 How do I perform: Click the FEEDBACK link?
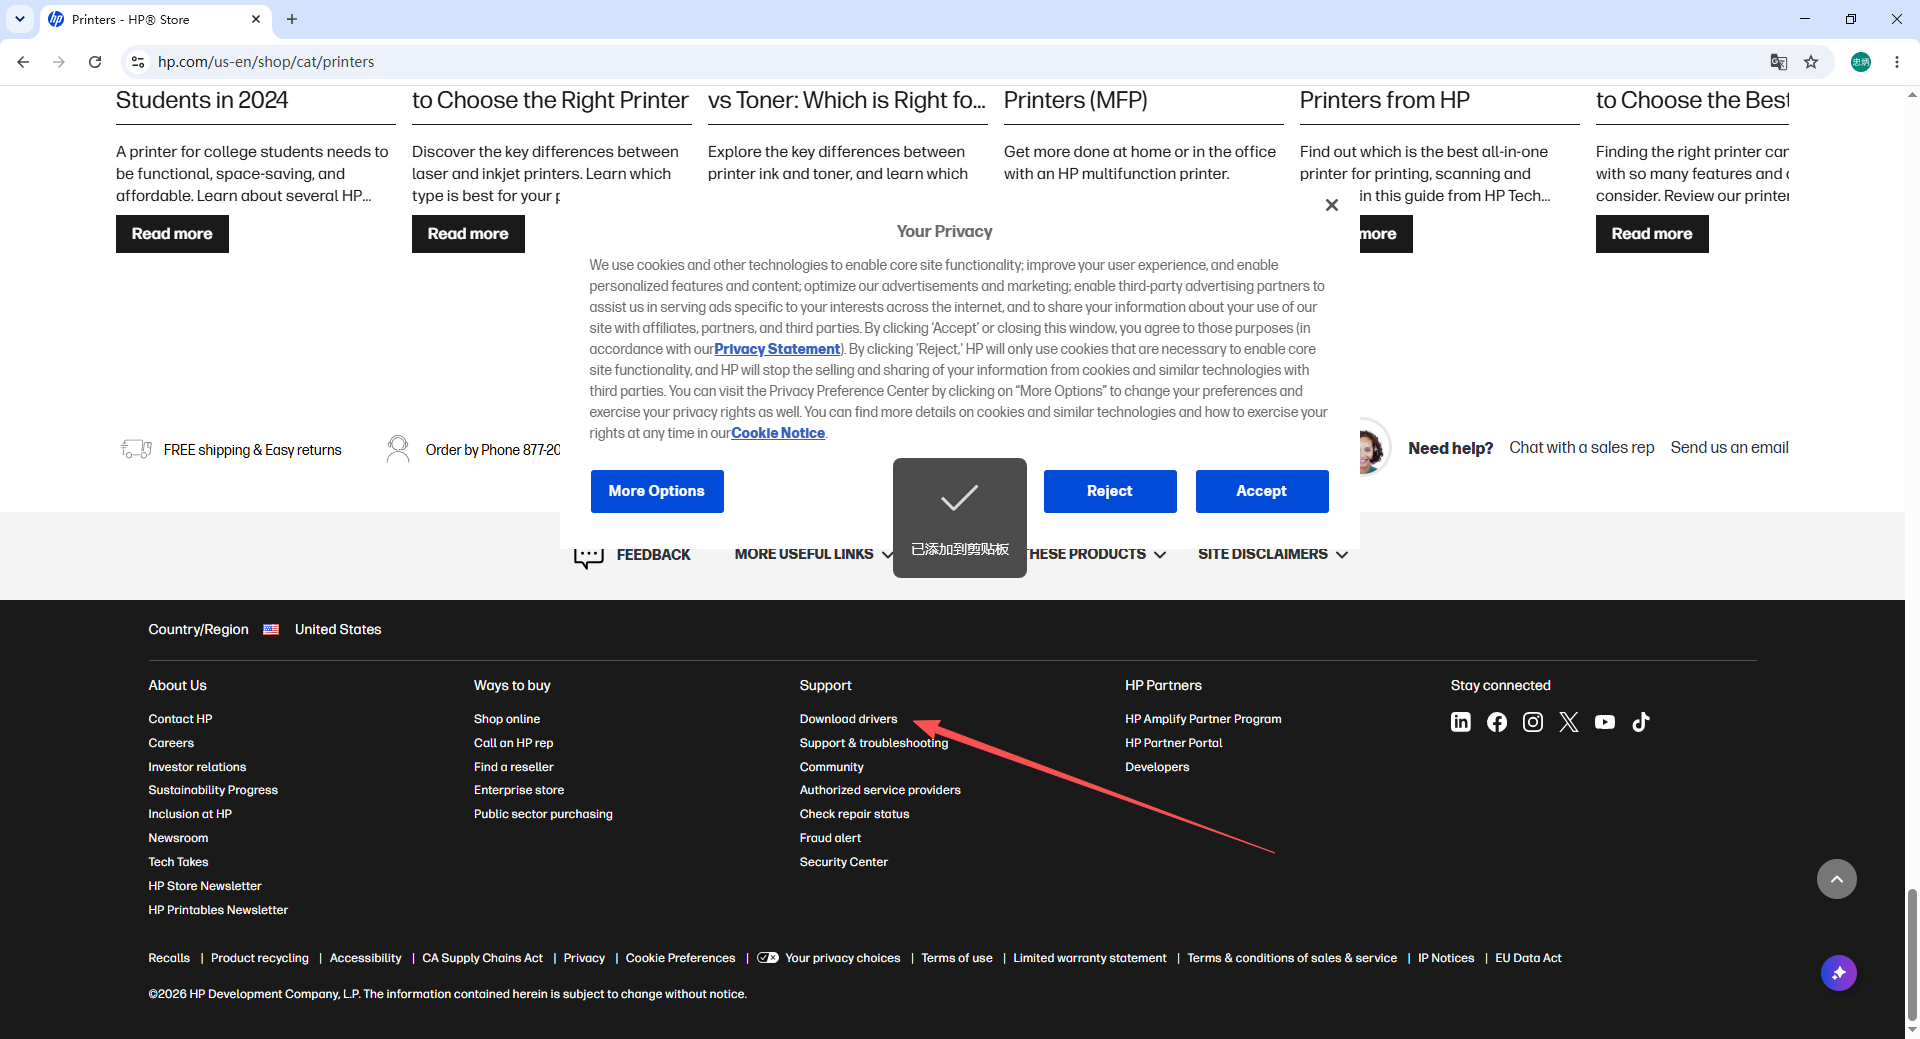[653, 555]
